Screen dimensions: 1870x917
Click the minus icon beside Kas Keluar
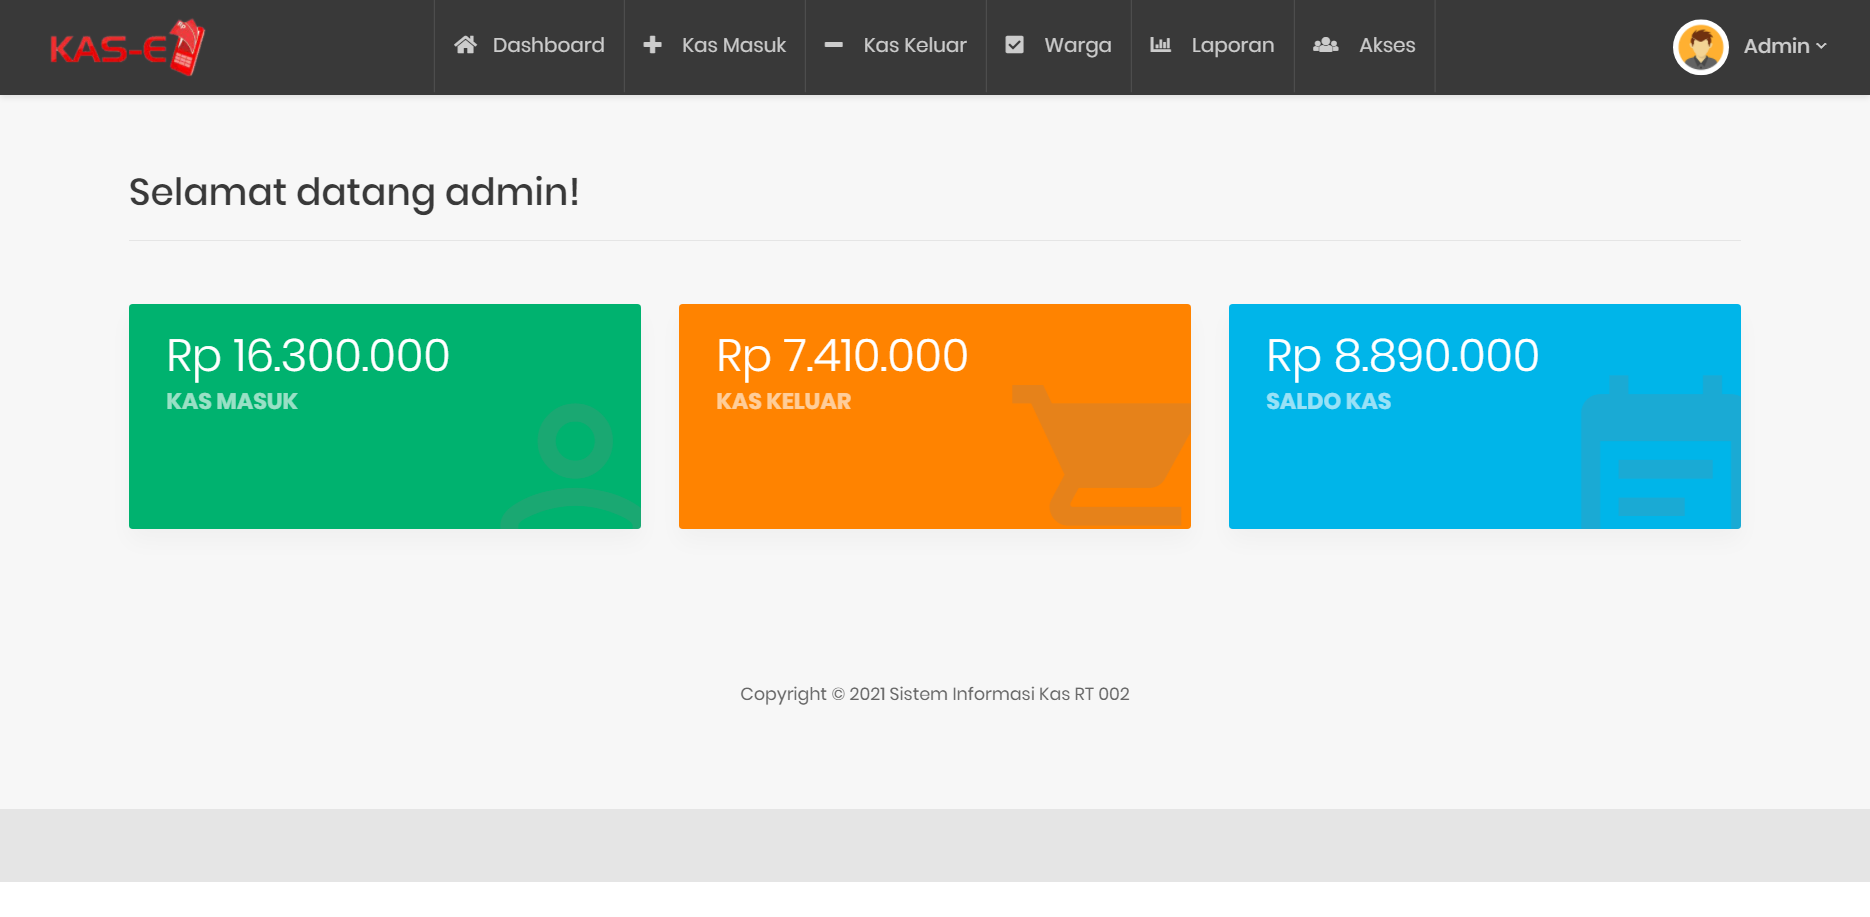point(832,45)
